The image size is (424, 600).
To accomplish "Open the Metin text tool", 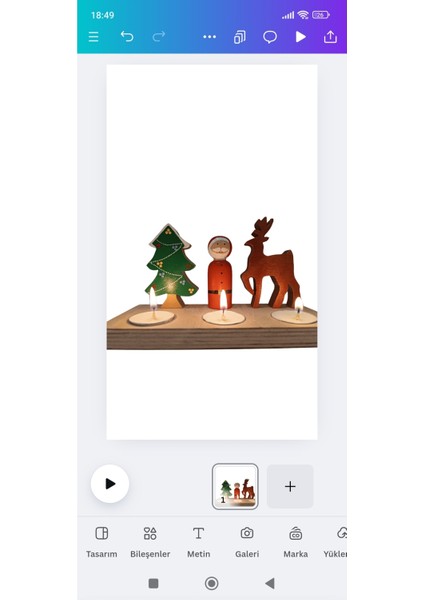I will 199,542.
